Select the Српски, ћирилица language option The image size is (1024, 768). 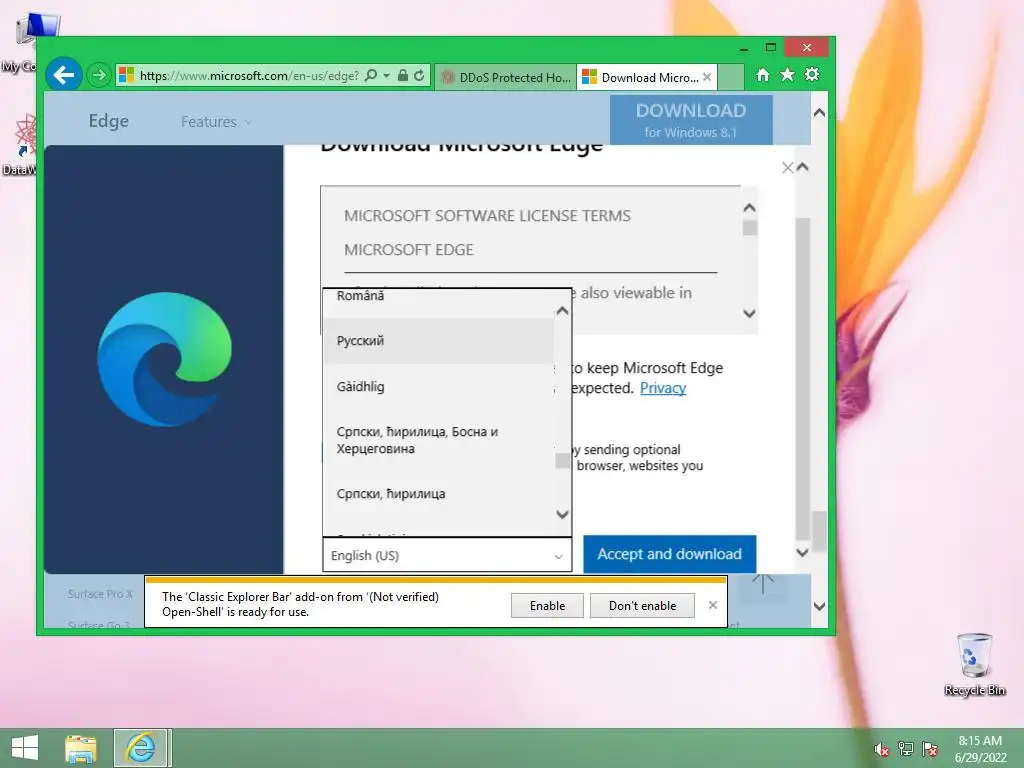click(438, 494)
